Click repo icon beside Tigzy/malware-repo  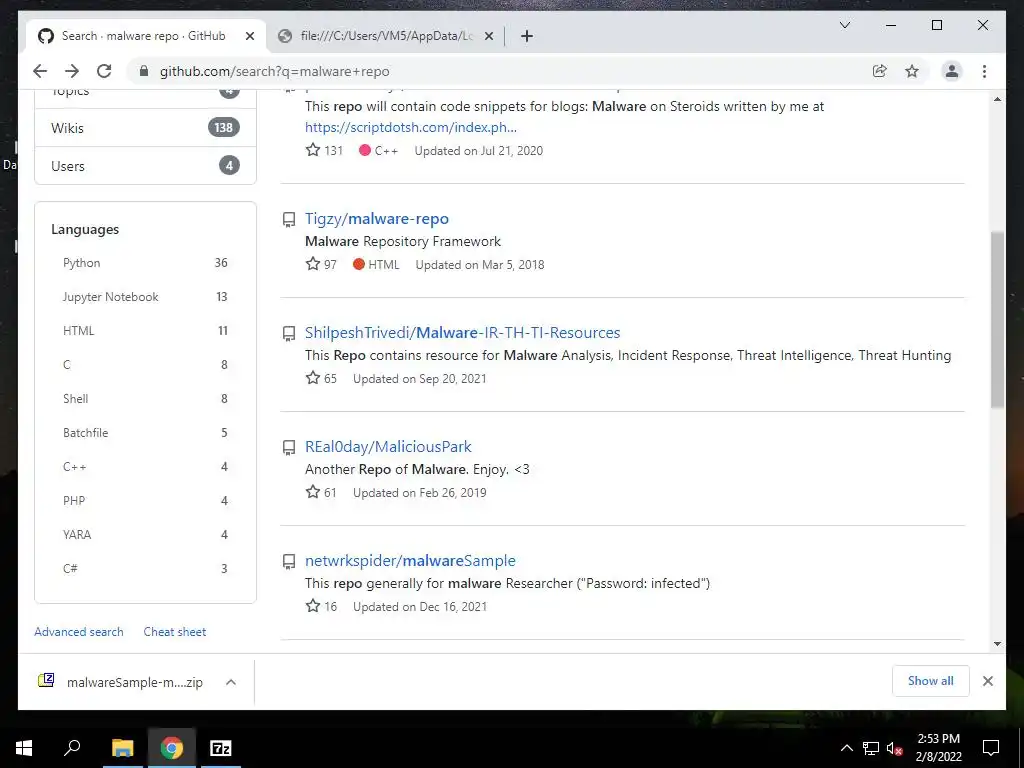click(289, 219)
